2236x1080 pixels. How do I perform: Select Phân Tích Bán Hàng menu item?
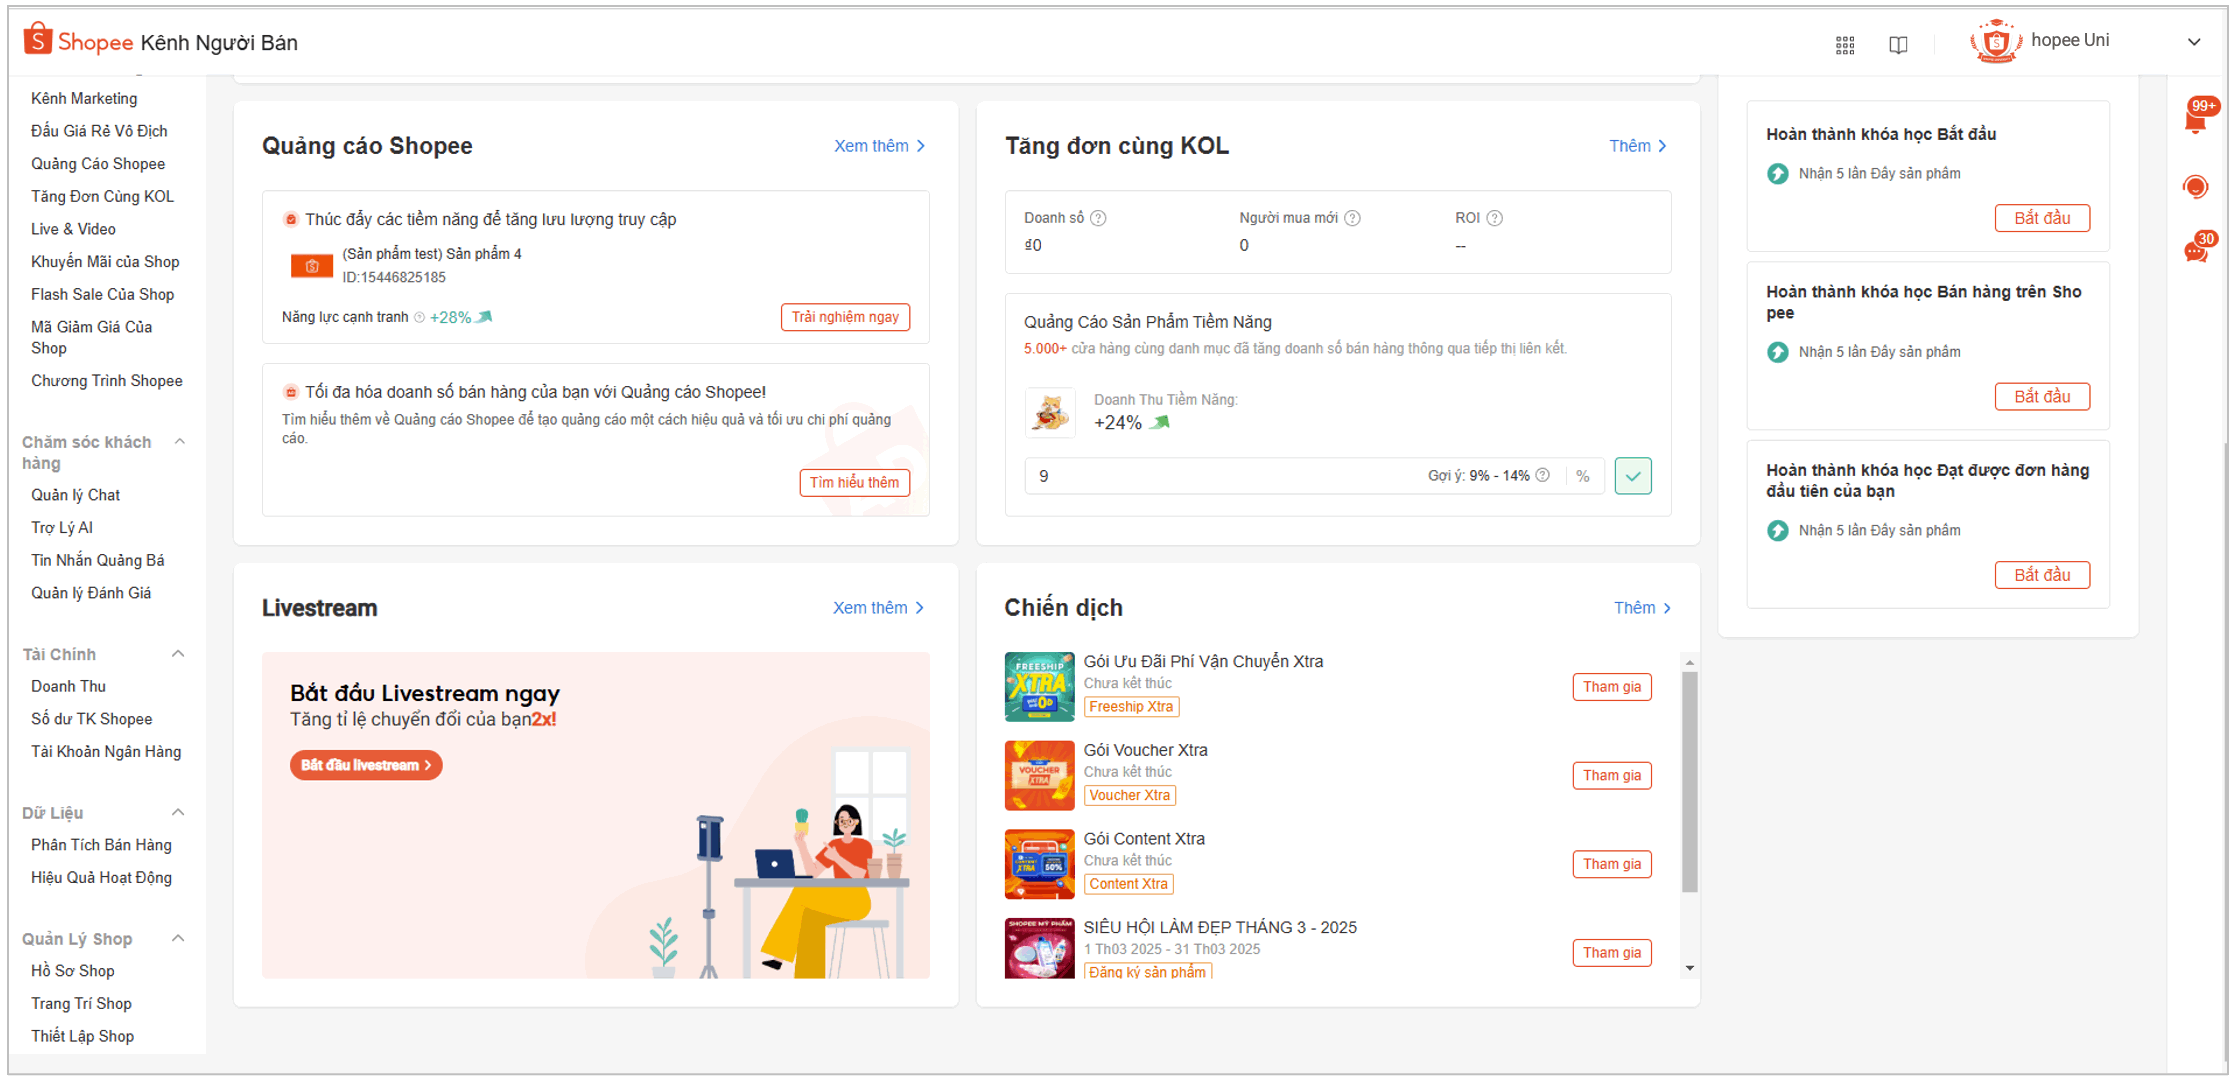(x=101, y=845)
